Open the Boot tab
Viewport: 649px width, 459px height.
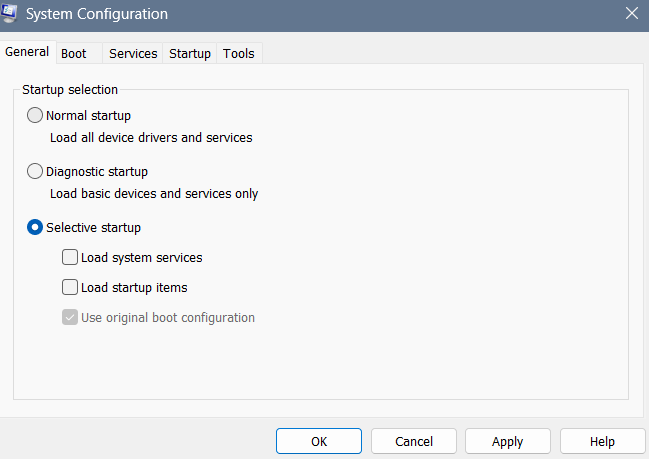pyautogui.click(x=74, y=53)
